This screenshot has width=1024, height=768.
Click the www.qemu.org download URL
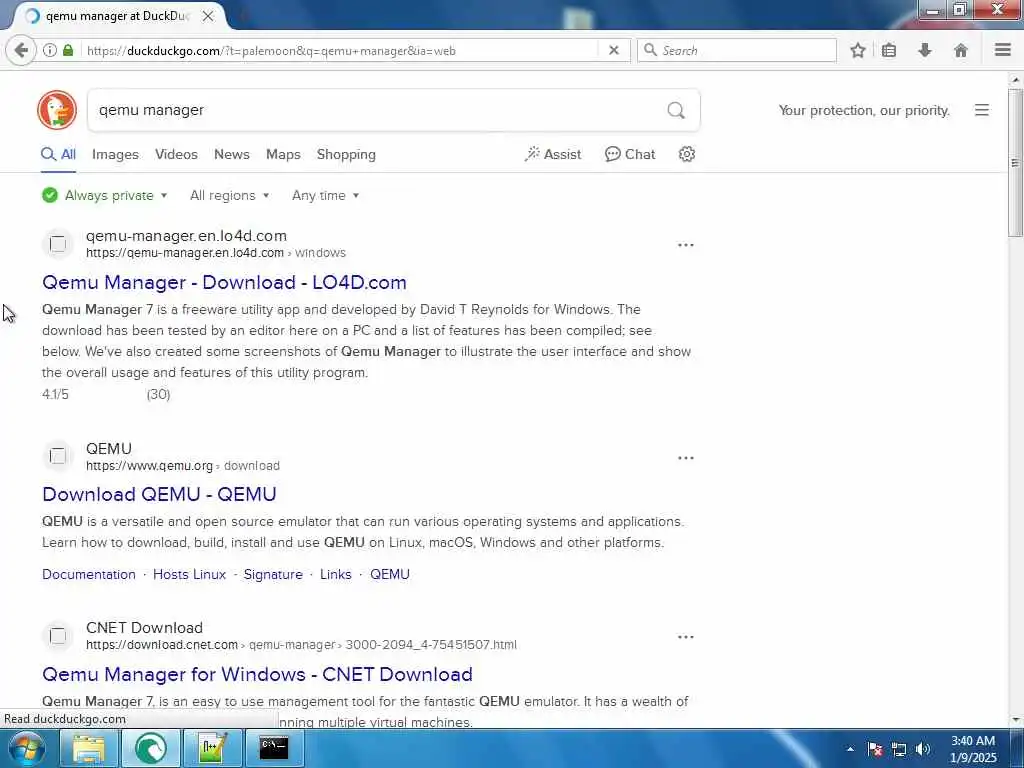pos(183,466)
